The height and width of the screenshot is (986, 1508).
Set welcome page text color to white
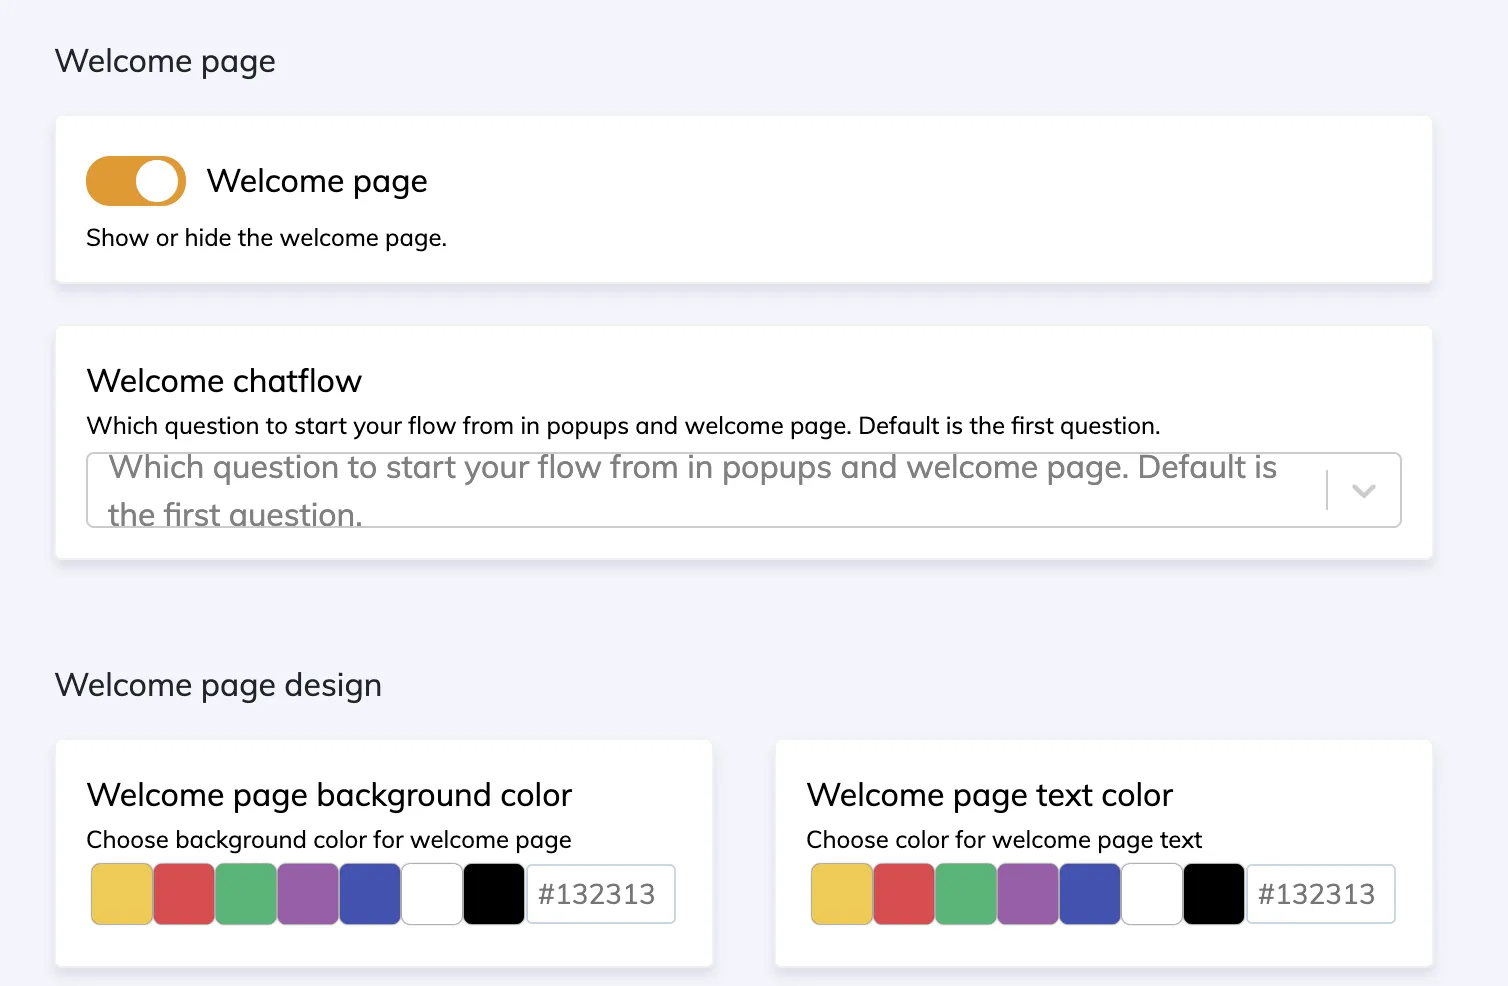(x=1152, y=894)
